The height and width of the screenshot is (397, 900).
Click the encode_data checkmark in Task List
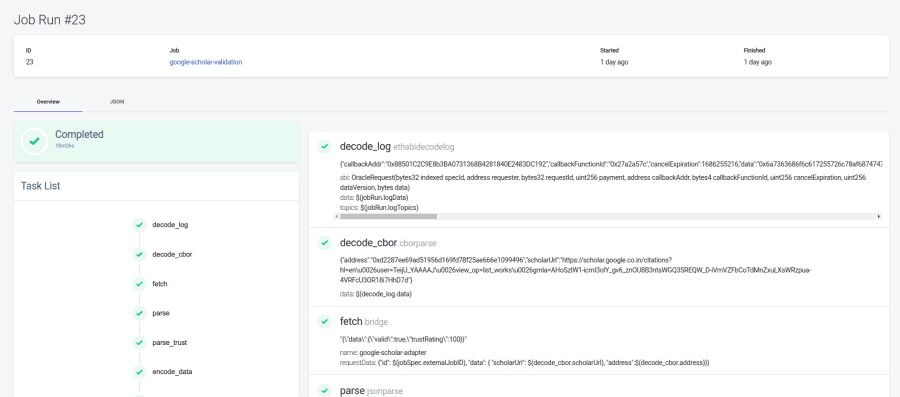139,372
